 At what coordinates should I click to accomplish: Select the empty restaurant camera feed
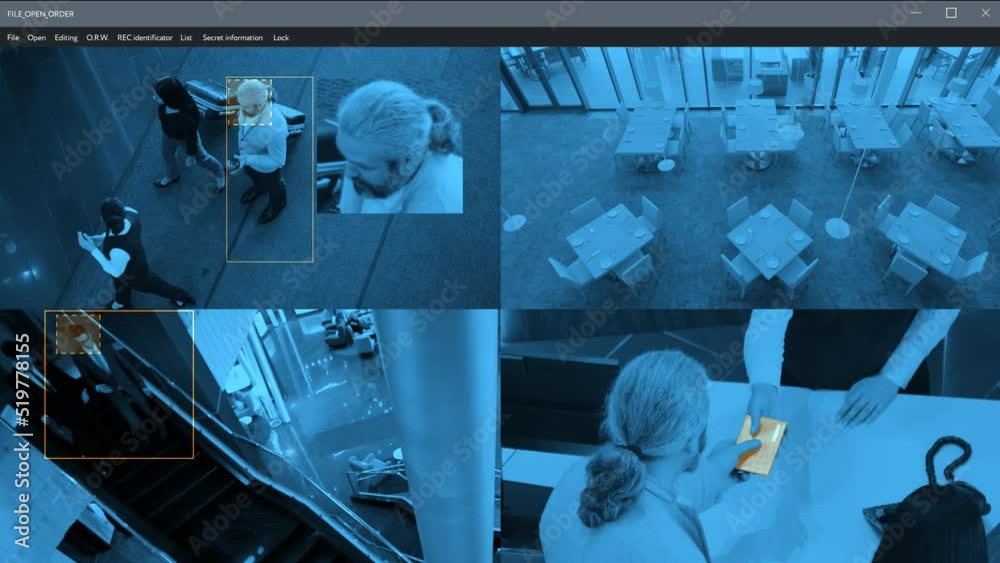pos(750,178)
